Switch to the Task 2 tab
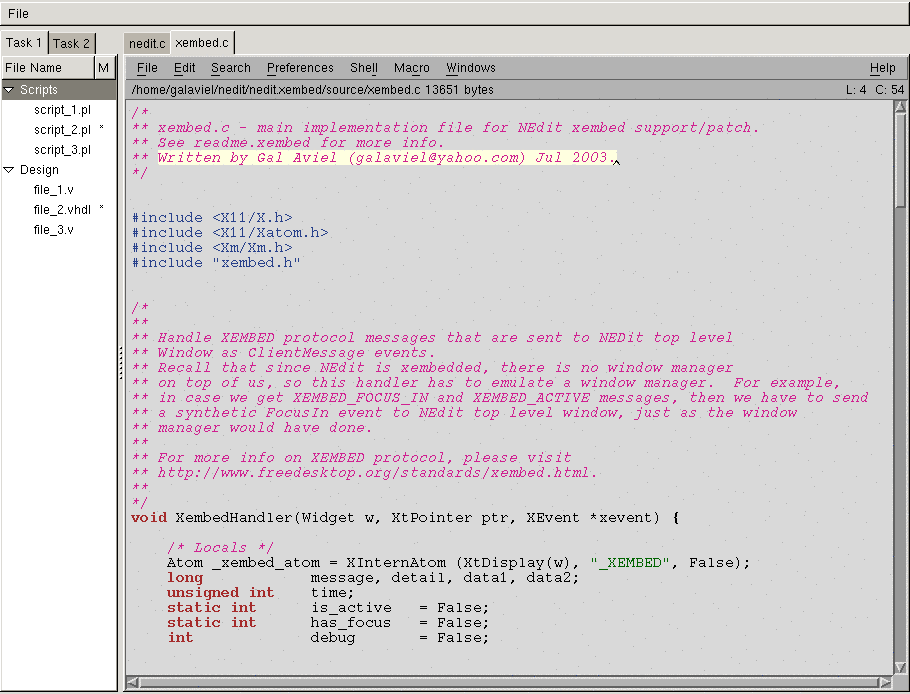The height and width of the screenshot is (694, 910). point(72,43)
